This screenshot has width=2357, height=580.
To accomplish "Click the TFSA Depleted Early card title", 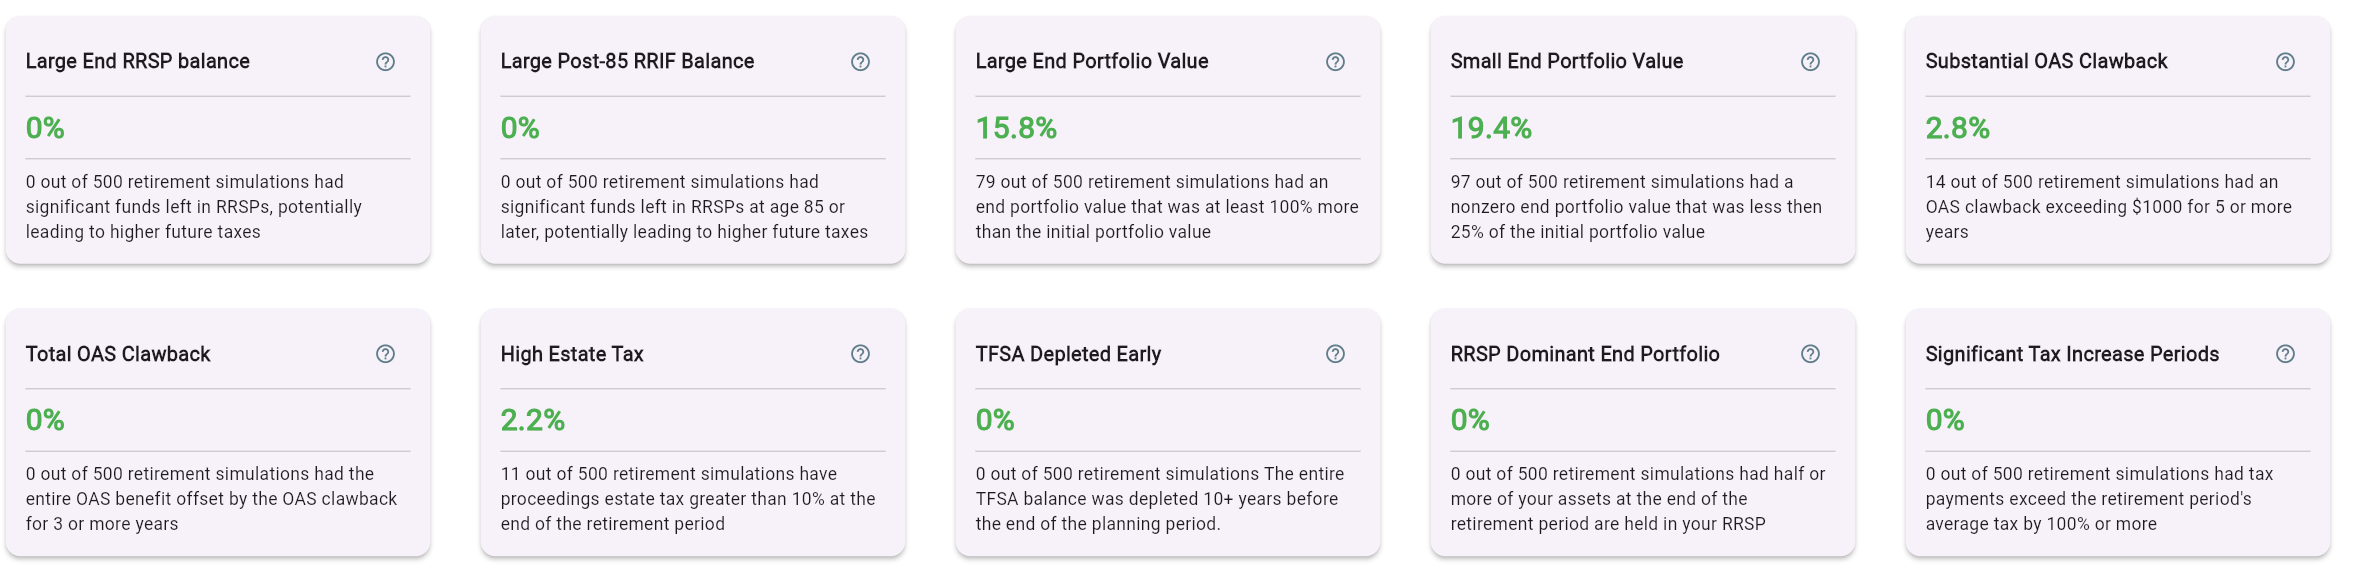I will (x=1068, y=354).
